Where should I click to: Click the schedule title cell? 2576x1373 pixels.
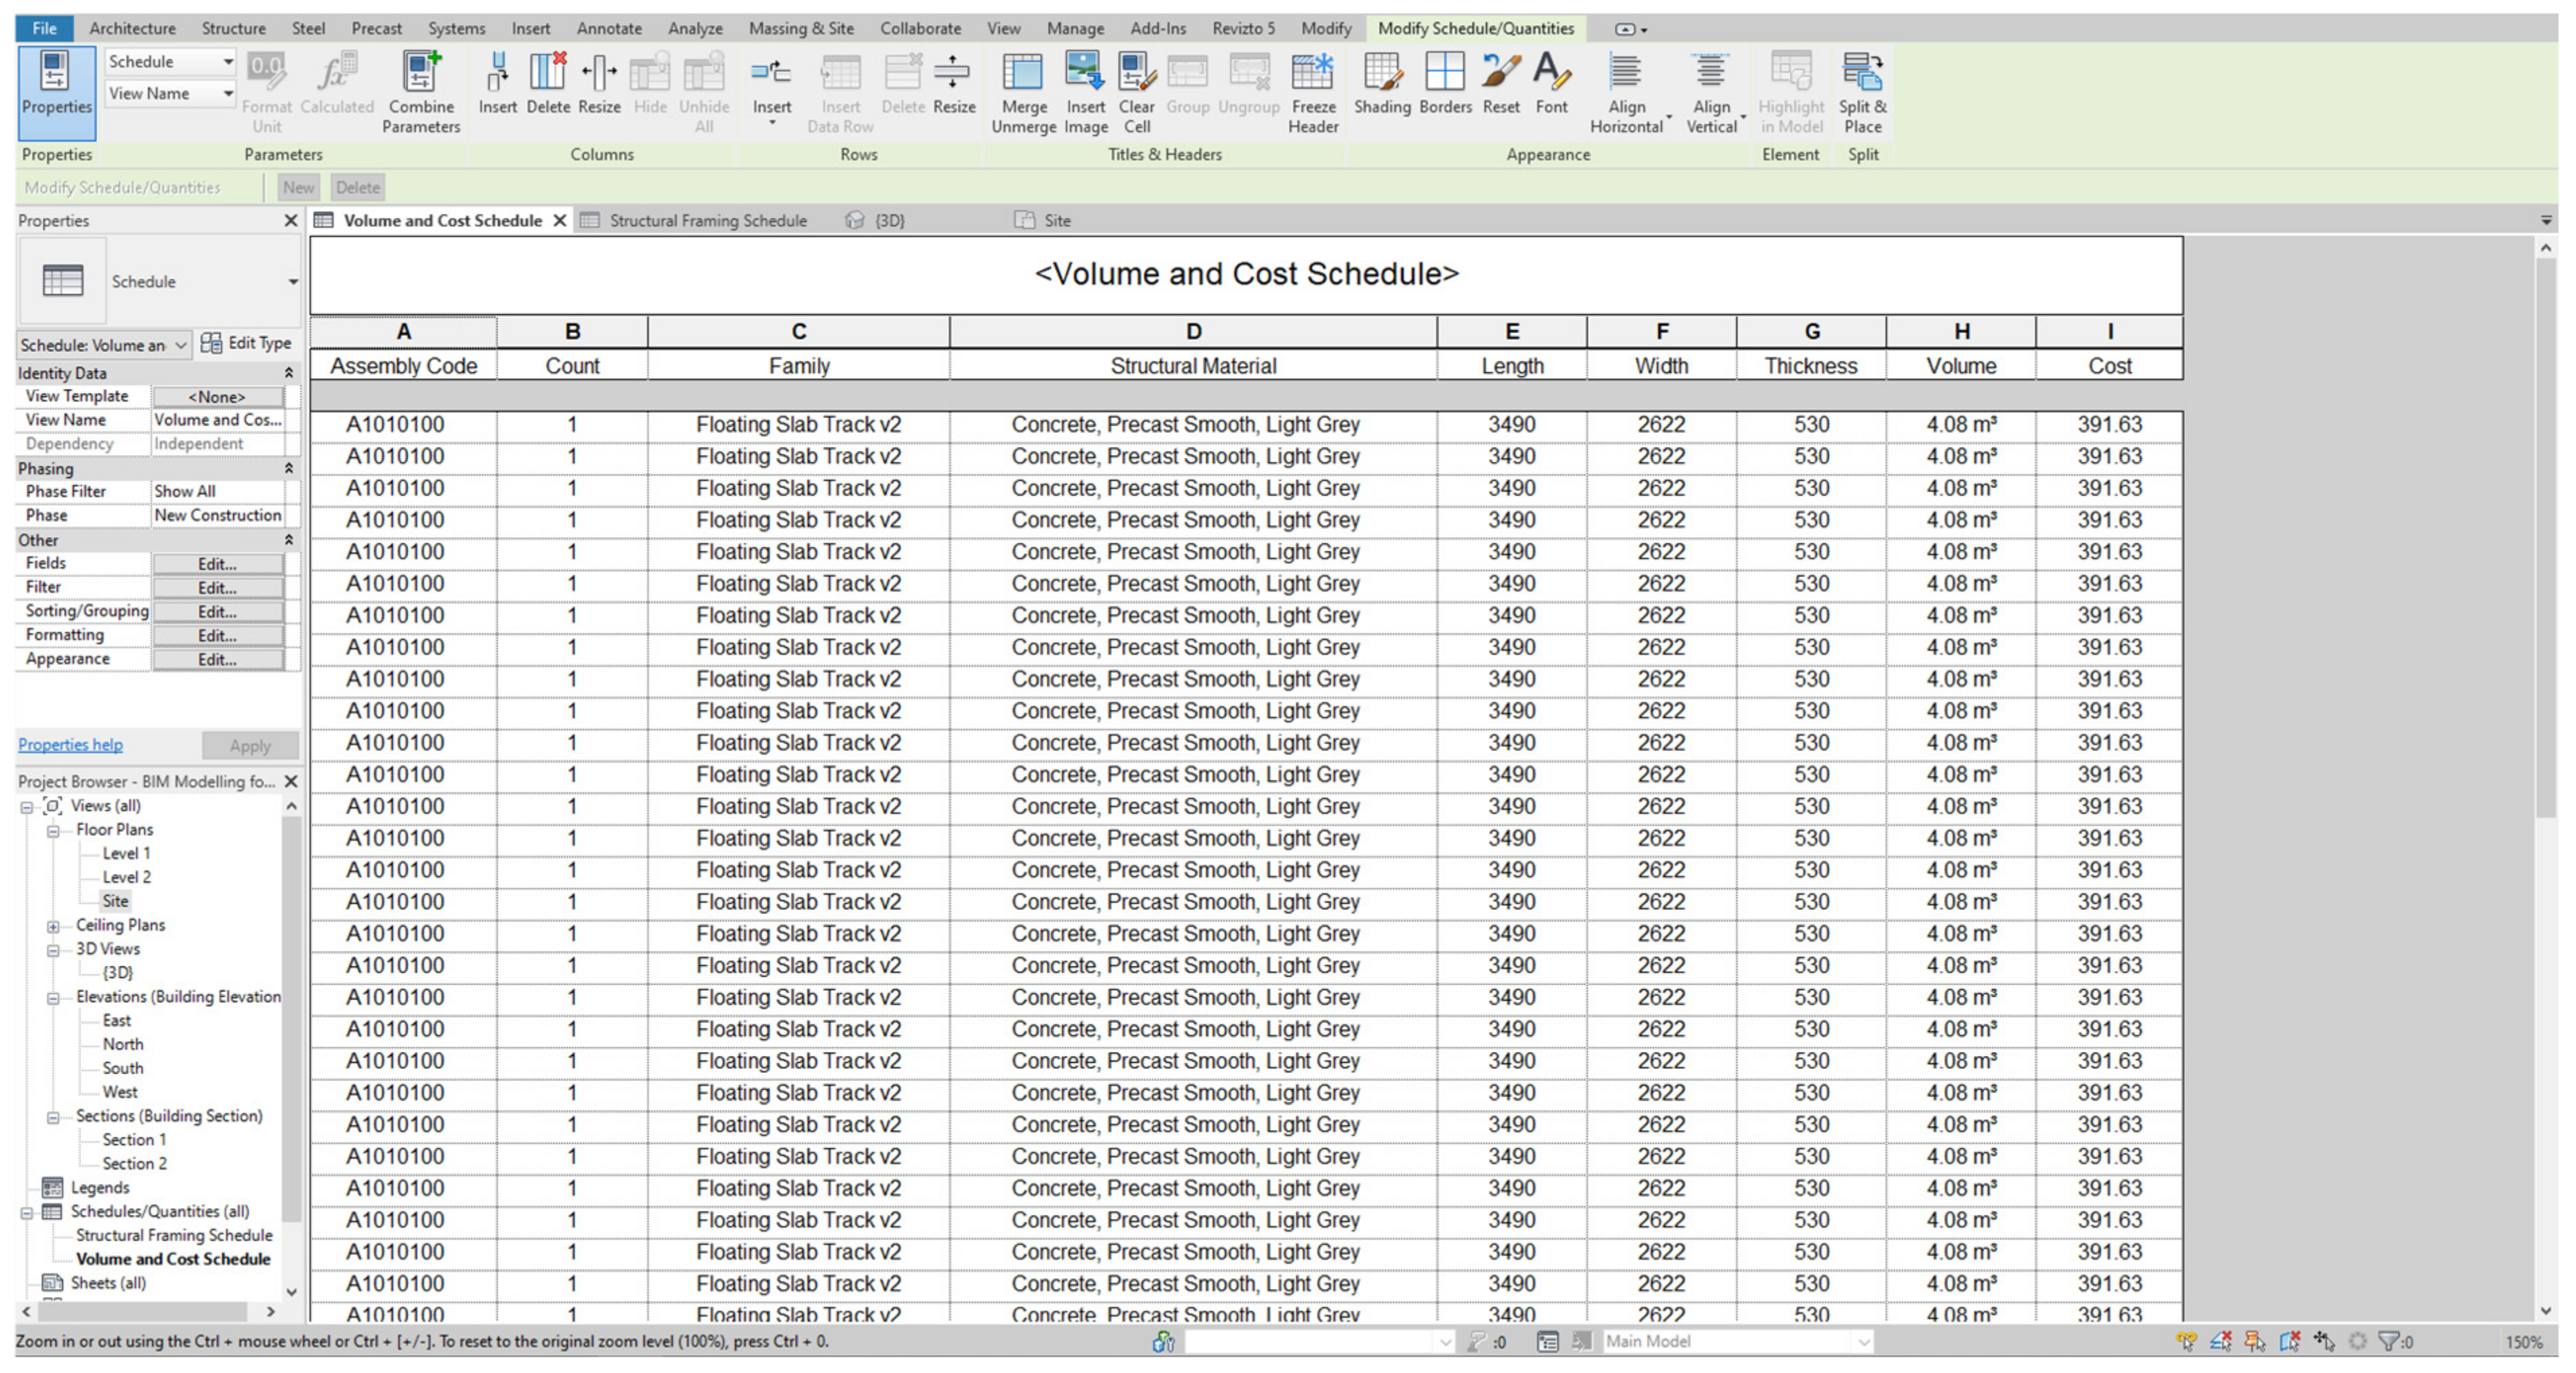click(1246, 274)
